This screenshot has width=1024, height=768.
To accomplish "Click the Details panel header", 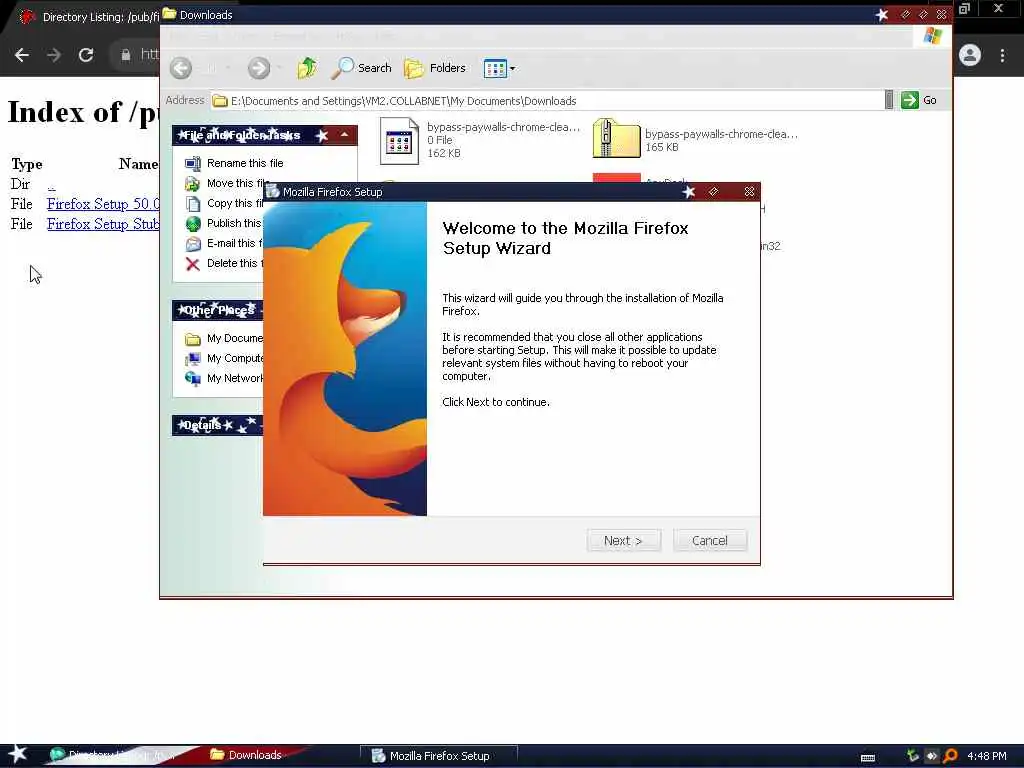I will pyautogui.click(x=217, y=425).
